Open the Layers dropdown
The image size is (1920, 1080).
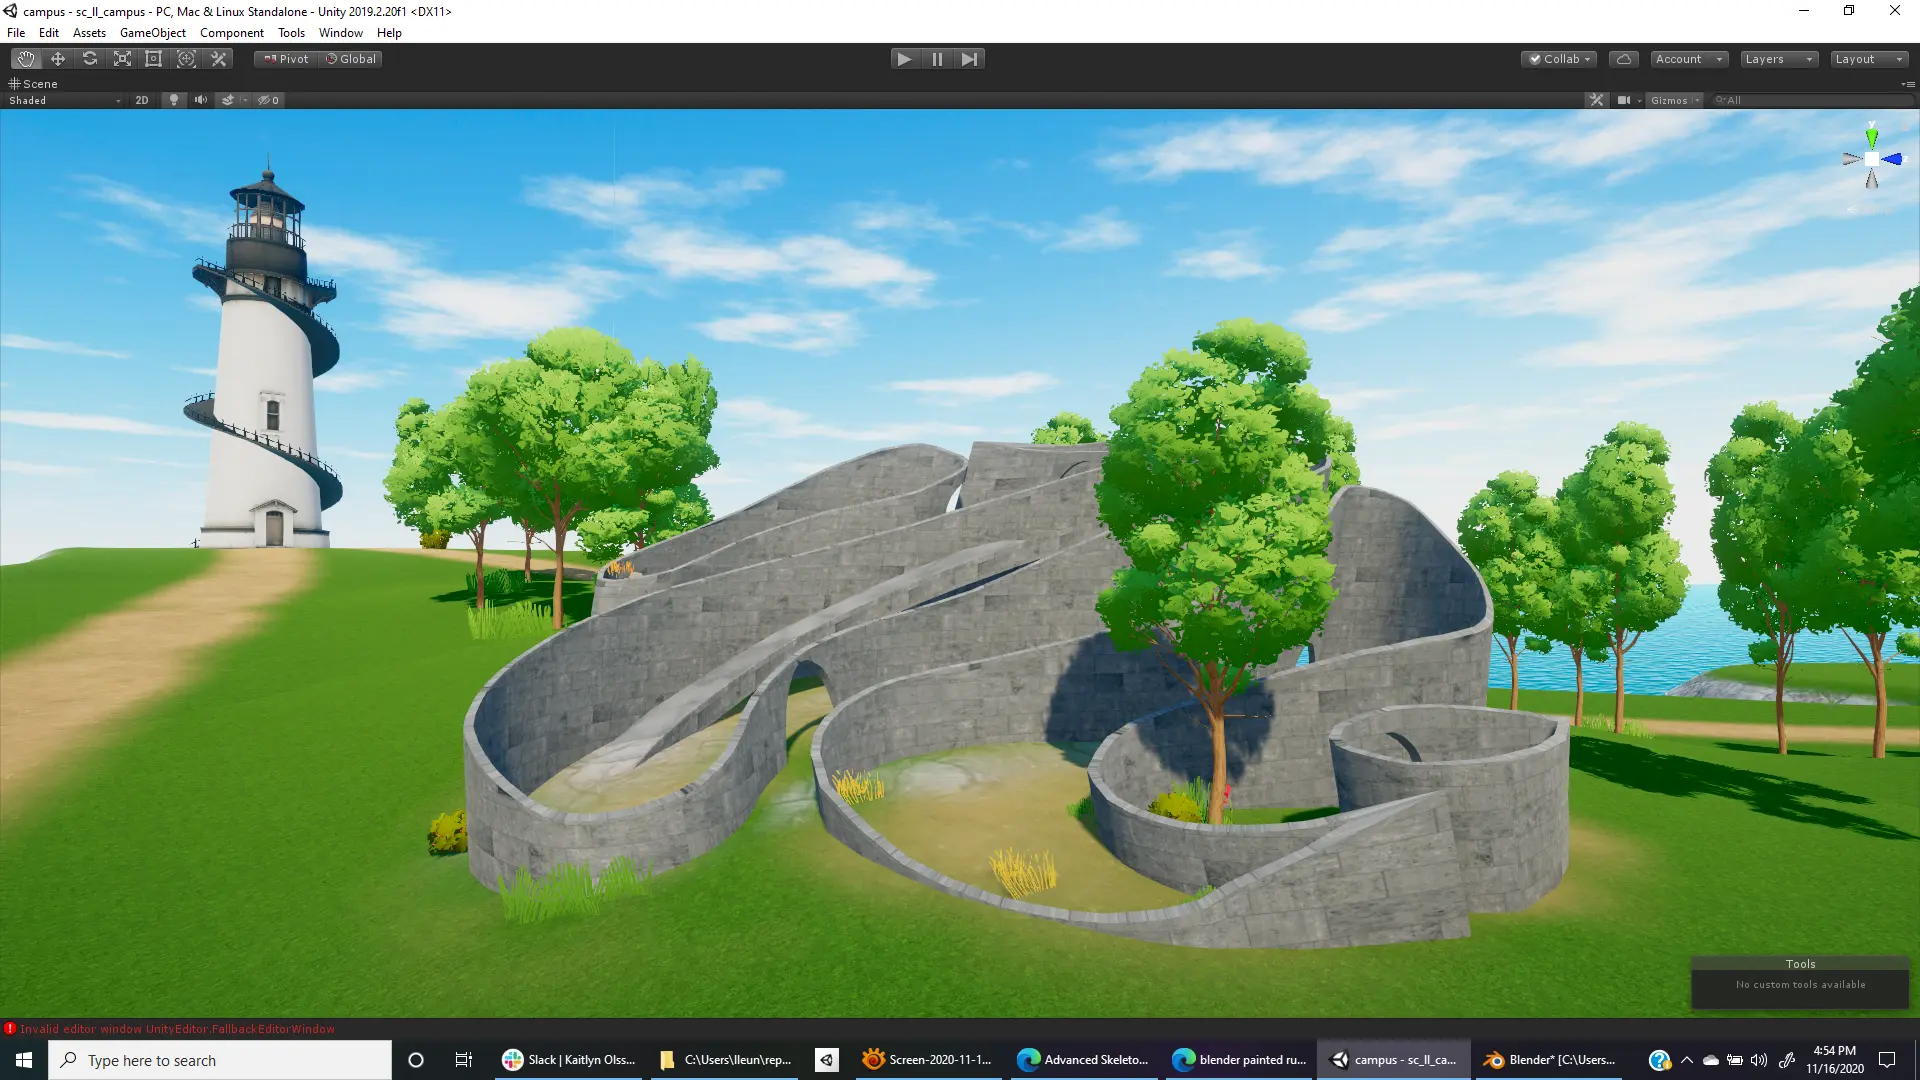pyautogui.click(x=1778, y=59)
